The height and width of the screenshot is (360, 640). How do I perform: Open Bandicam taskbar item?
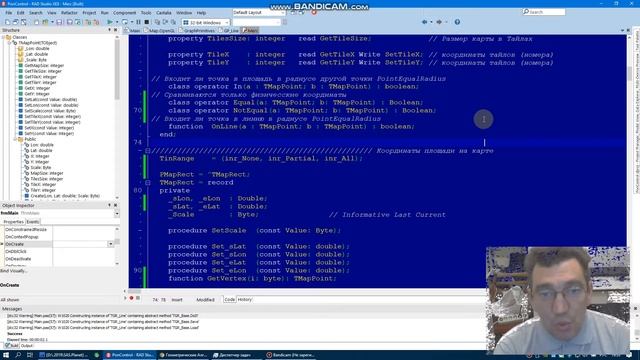tap(290, 355)
